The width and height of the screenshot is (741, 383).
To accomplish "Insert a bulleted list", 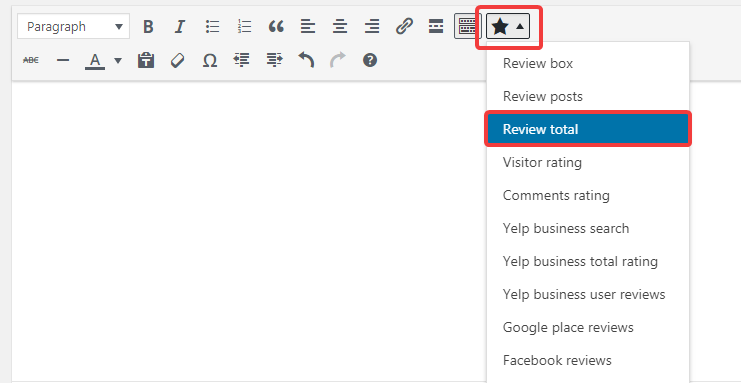I will point(212,26).
